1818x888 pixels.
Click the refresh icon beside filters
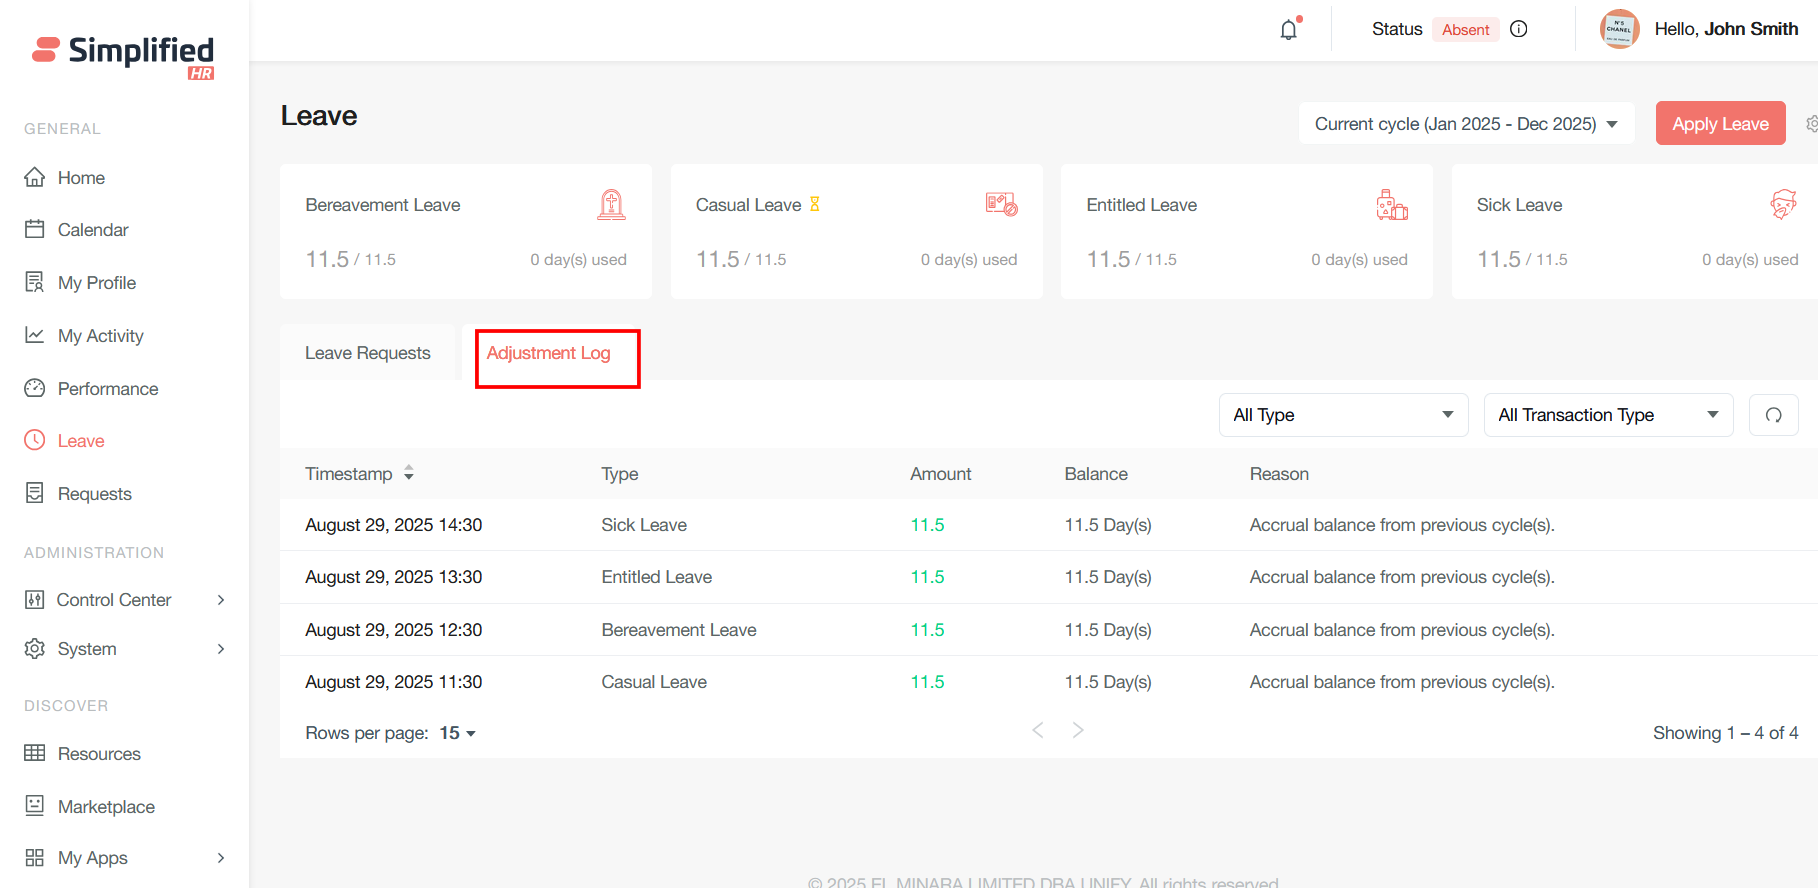tap(1773, 415)
